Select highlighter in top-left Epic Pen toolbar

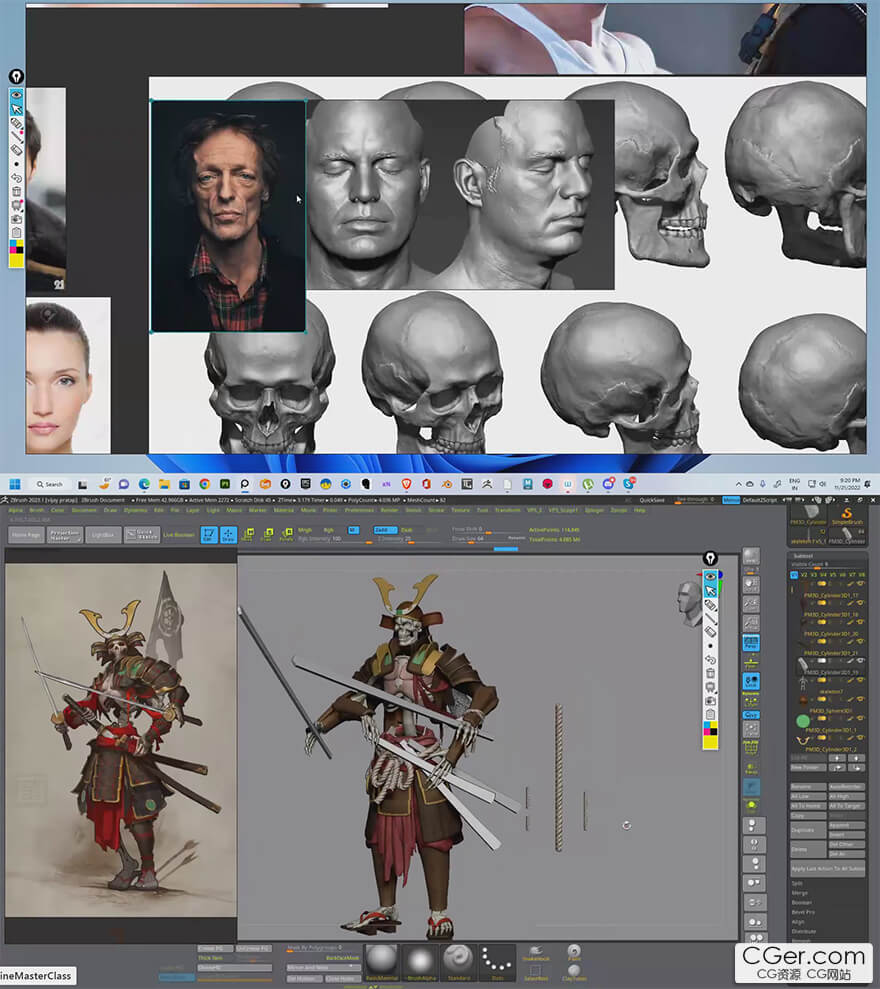pyautogui.click(x=16, y=122)
